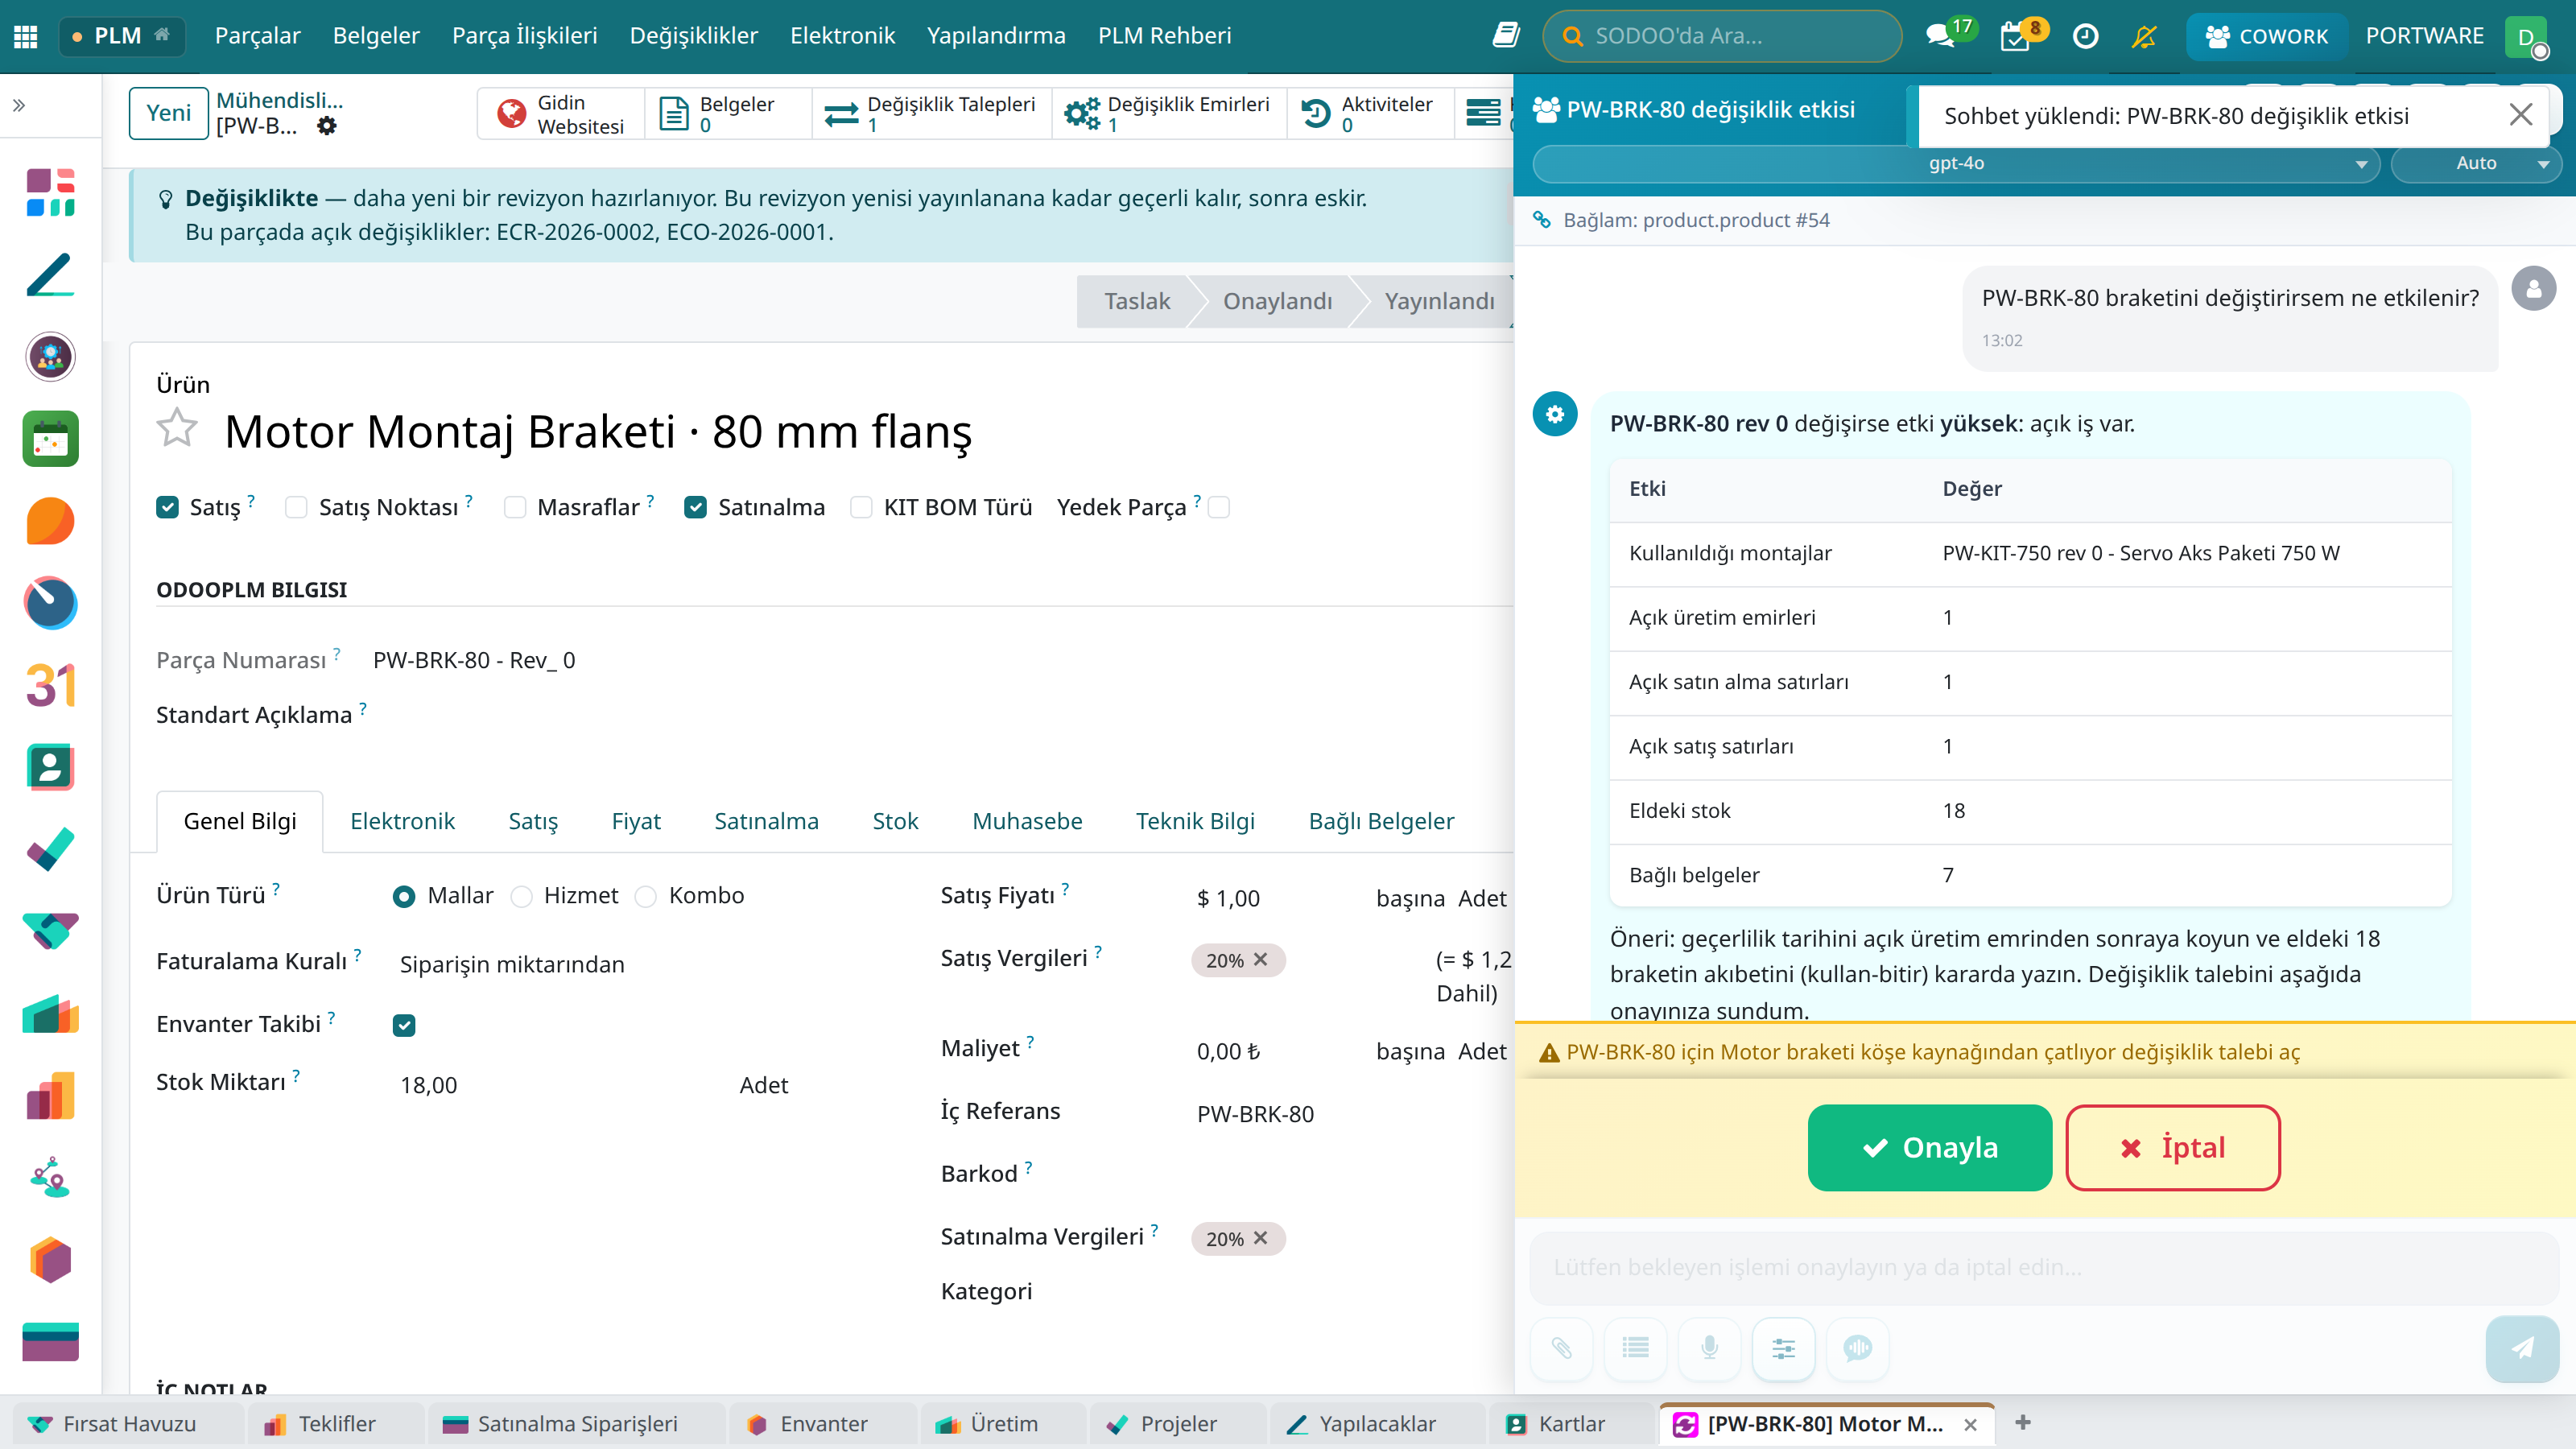Click the Stok Miktarı value 18,00
Screen dimensions: 2576x1449
click(429, 1085)
